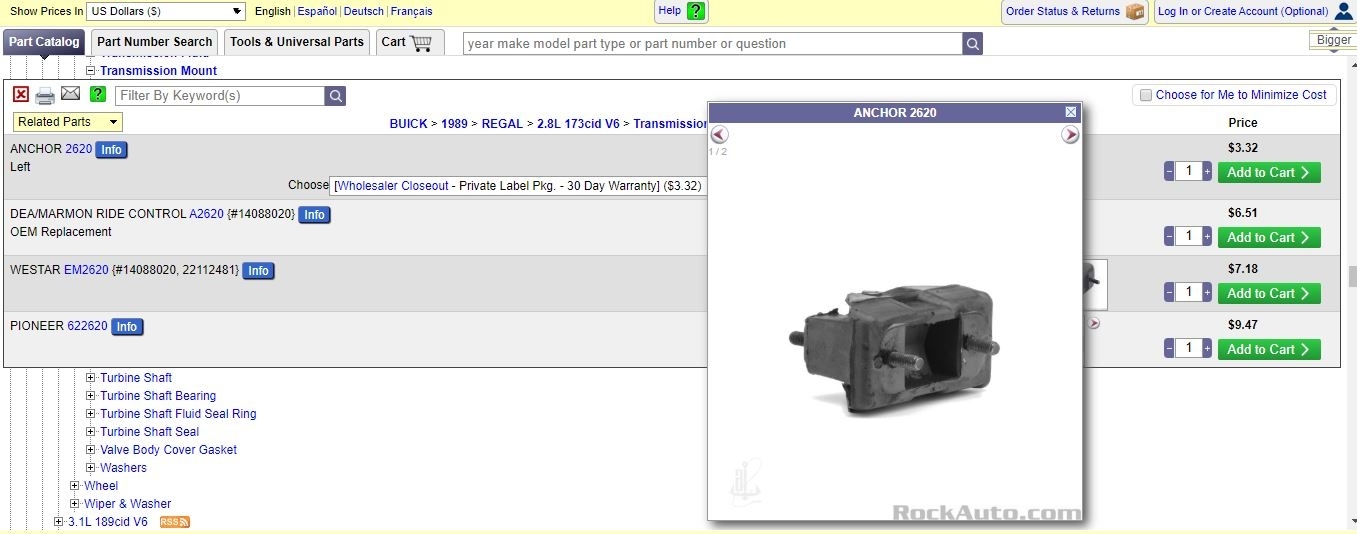The width and height of the screenshot is (1357, 534).
Task: Switch to the Part Catalog tab
Action: tap(44, 42)
